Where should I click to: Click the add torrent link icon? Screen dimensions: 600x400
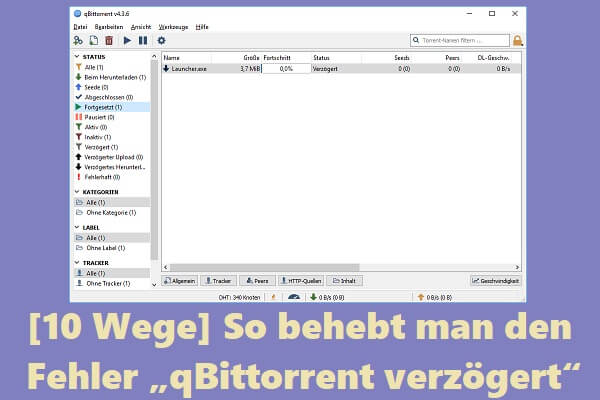(x=78, y=40)
